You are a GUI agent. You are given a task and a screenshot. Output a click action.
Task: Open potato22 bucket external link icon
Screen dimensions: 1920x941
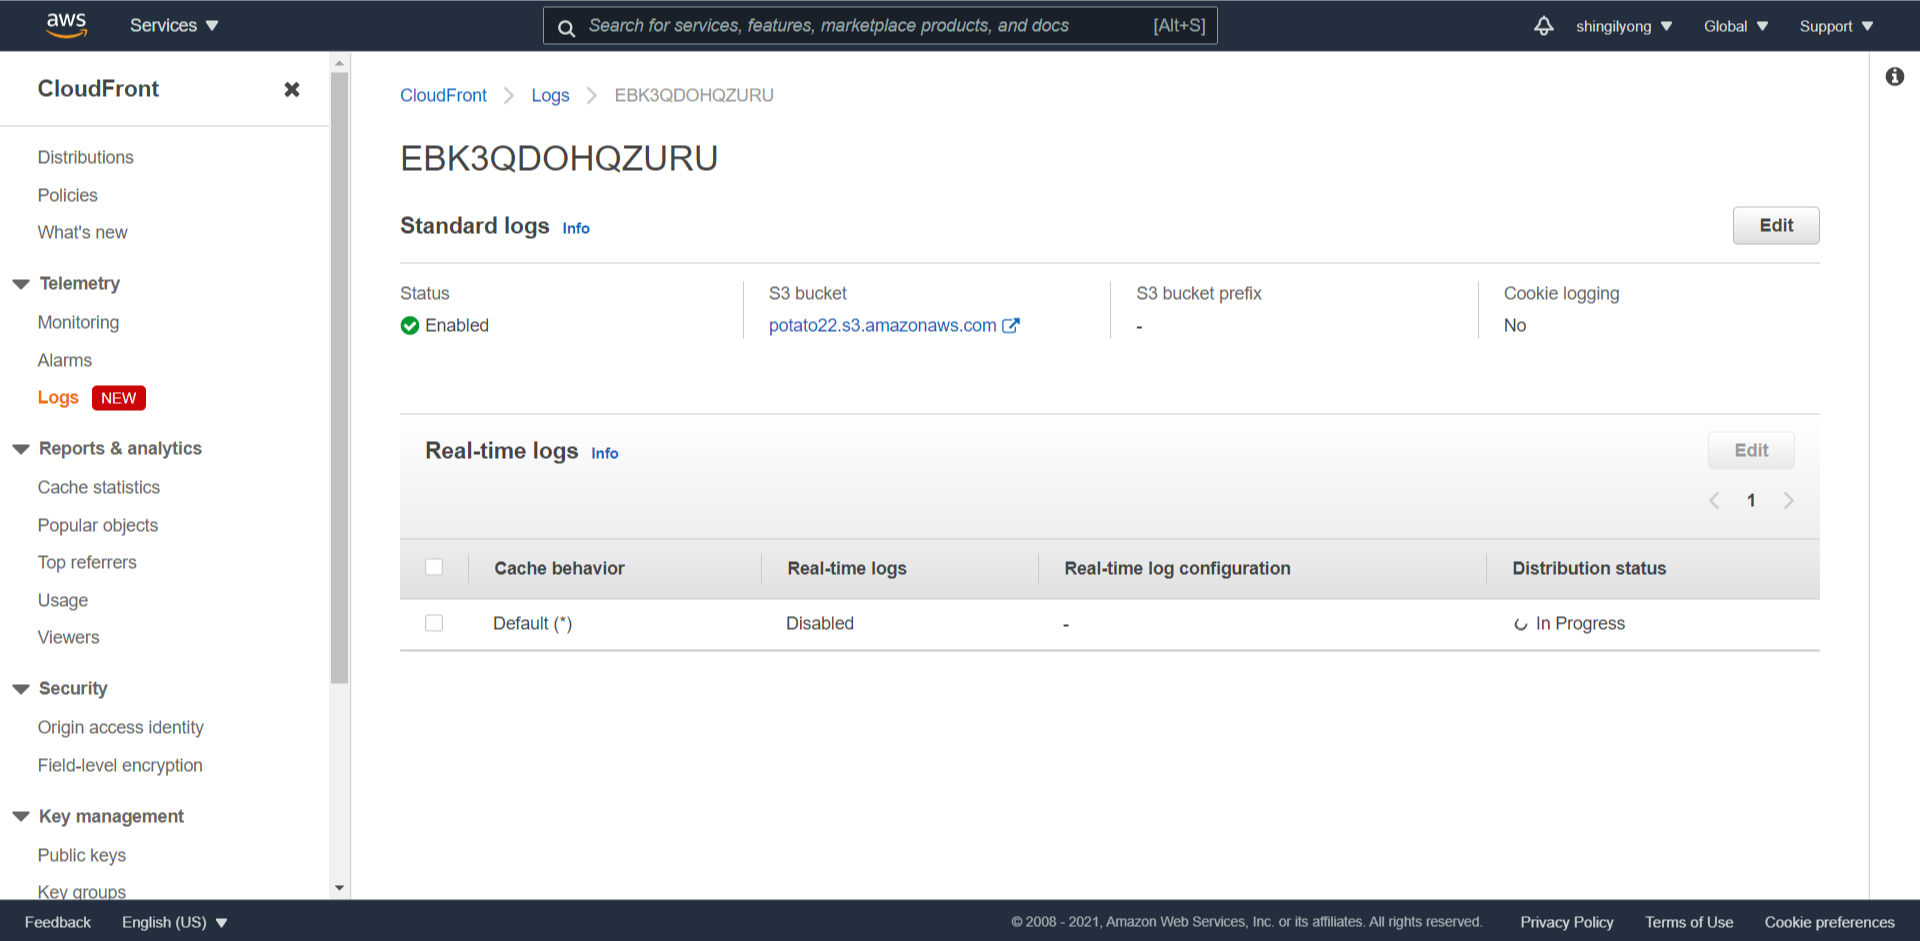tap(1011, 325)
